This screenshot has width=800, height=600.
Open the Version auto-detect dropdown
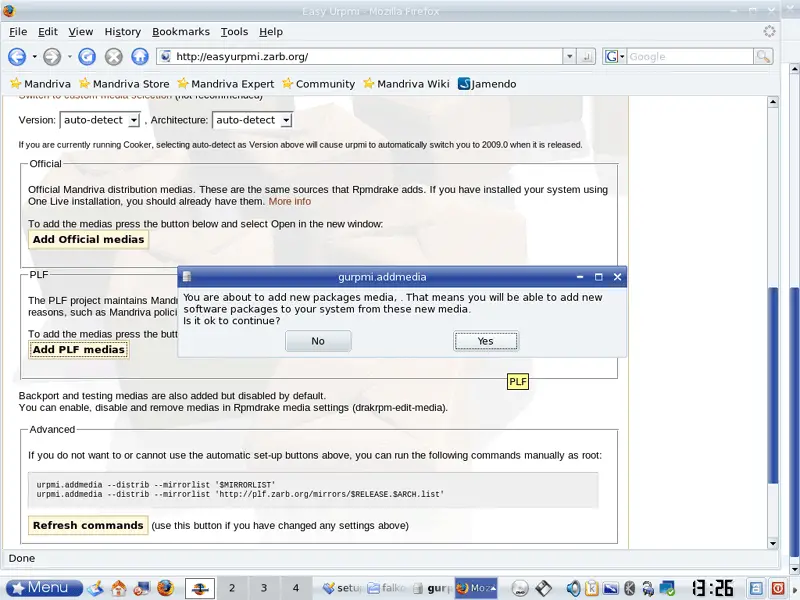(99, 120)
